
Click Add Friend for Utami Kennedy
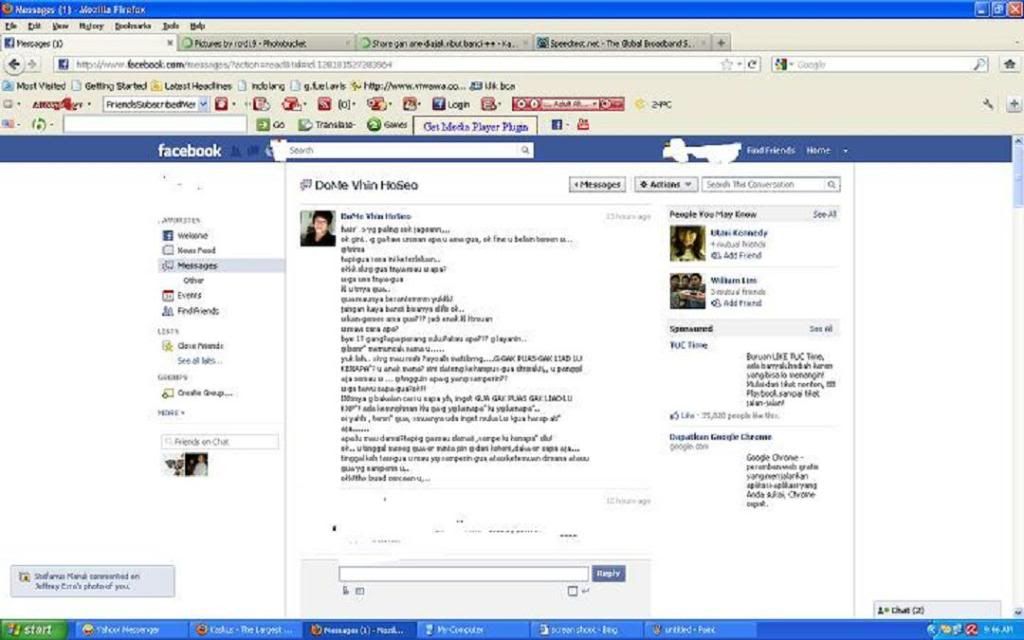click(736, 255)
